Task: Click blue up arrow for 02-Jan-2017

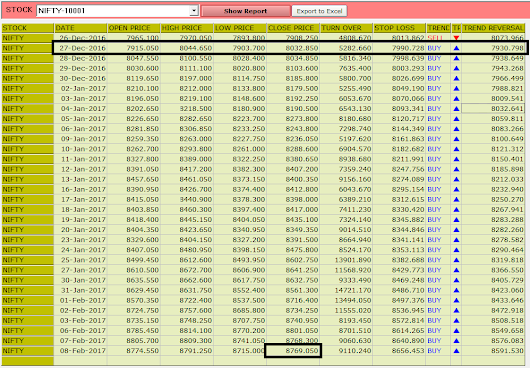Action: point(456,89)
